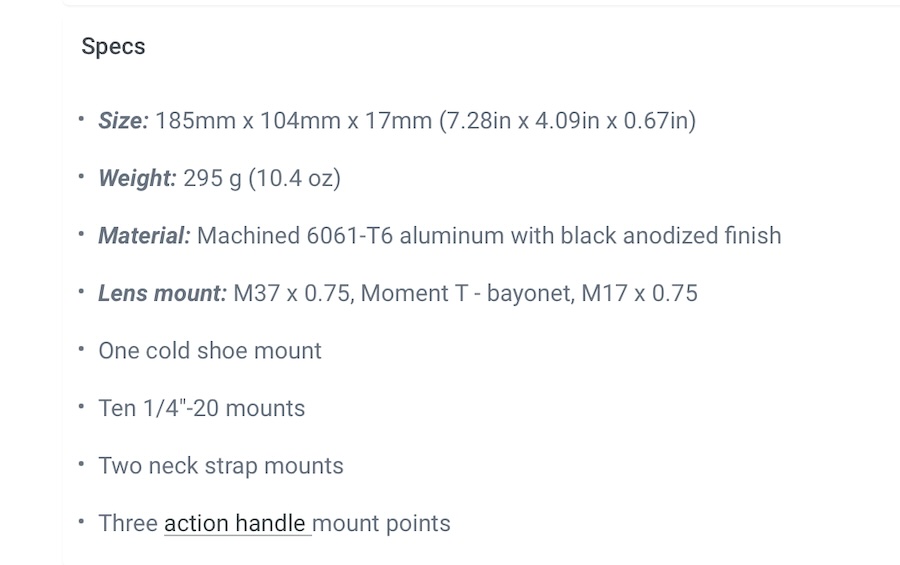This screenshot has width=900, height=565.
Task: Click the black anodized finish text
Action: [x=671, y=235]
